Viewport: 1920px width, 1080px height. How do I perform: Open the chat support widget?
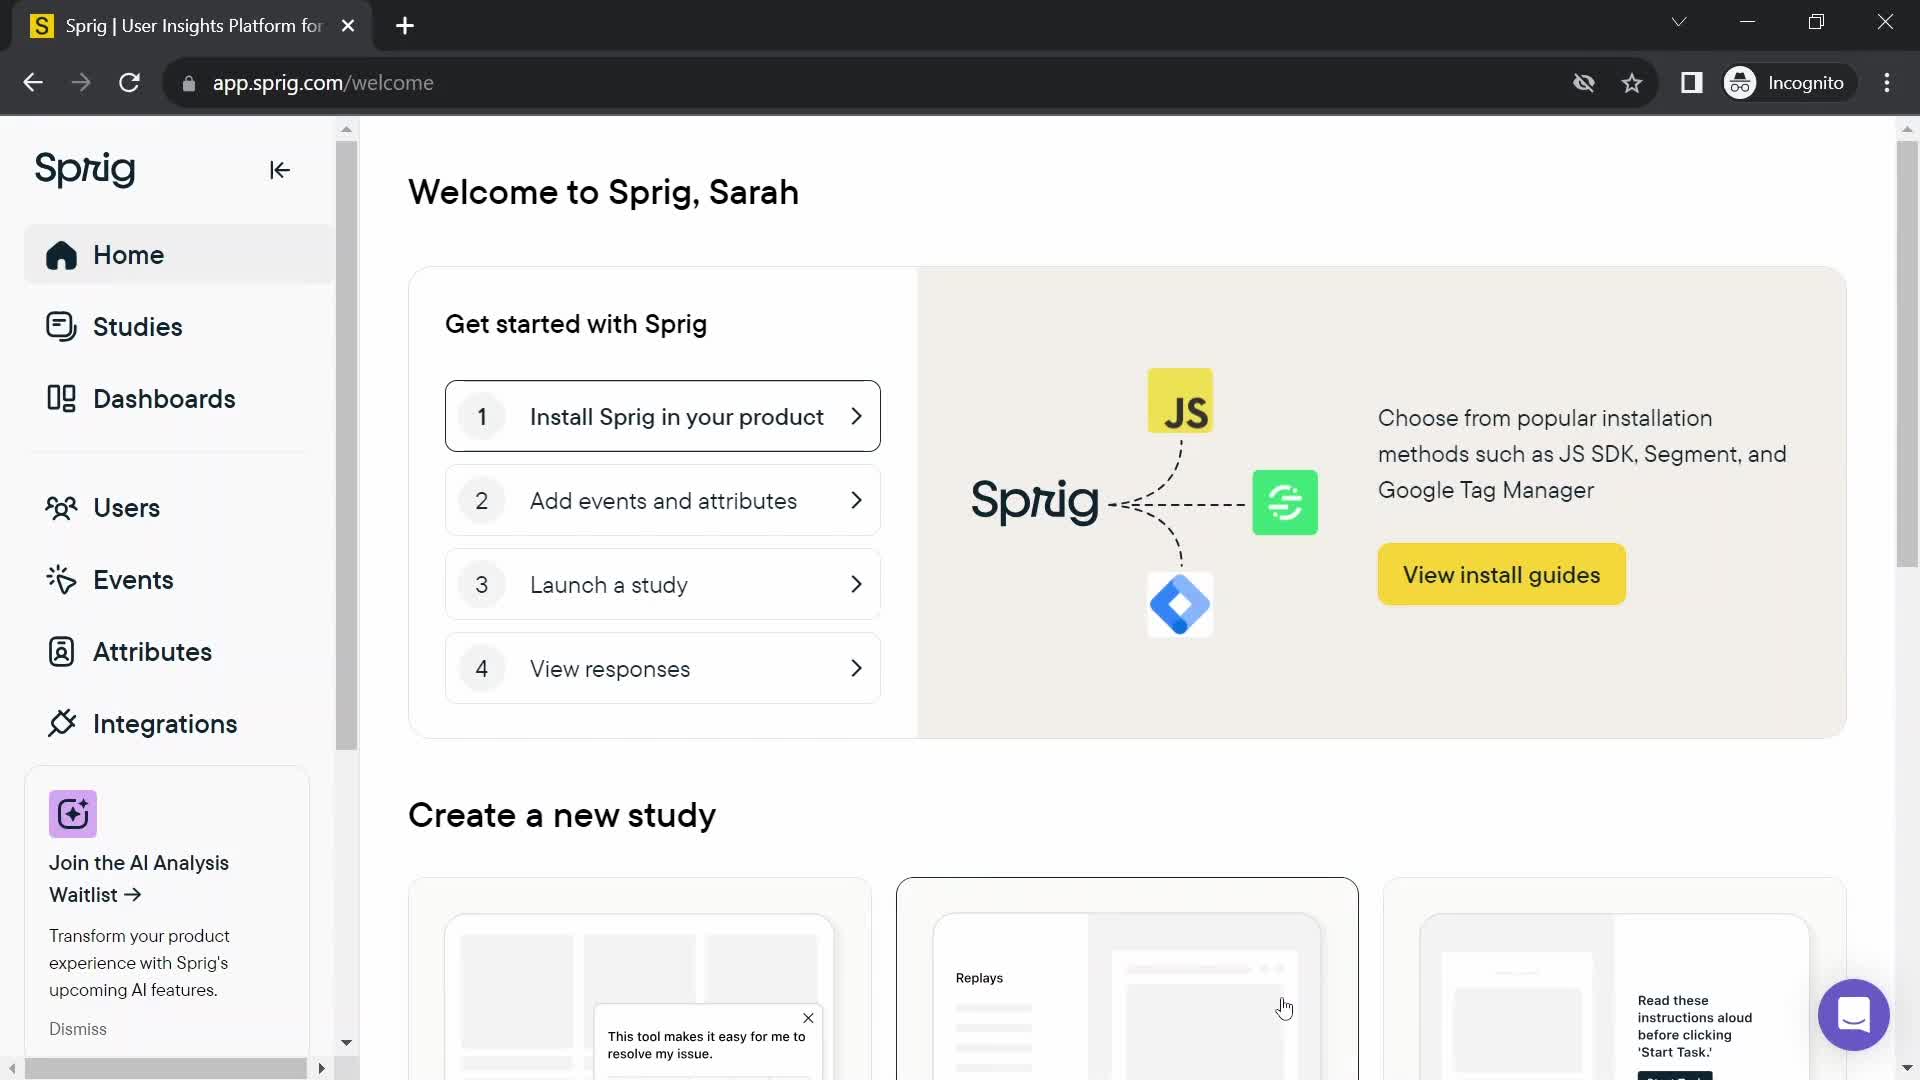[1855, 1013]
